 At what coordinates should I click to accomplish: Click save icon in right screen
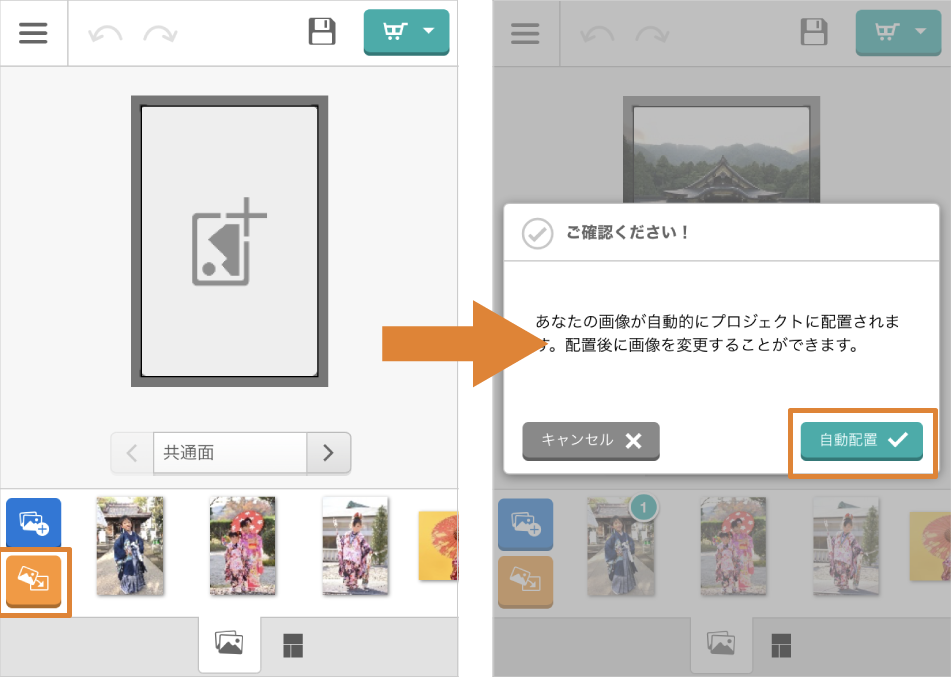point(814,32)
